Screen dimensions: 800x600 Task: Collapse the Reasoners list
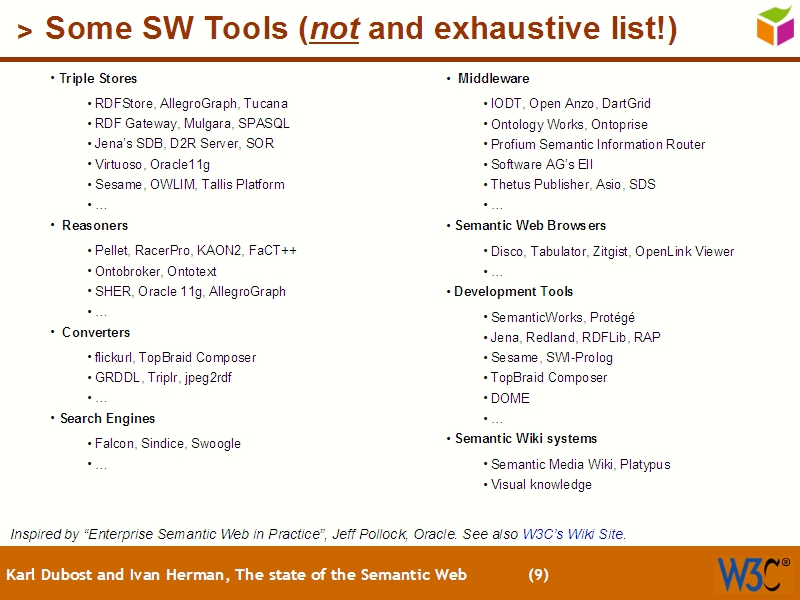coord(94,225)
